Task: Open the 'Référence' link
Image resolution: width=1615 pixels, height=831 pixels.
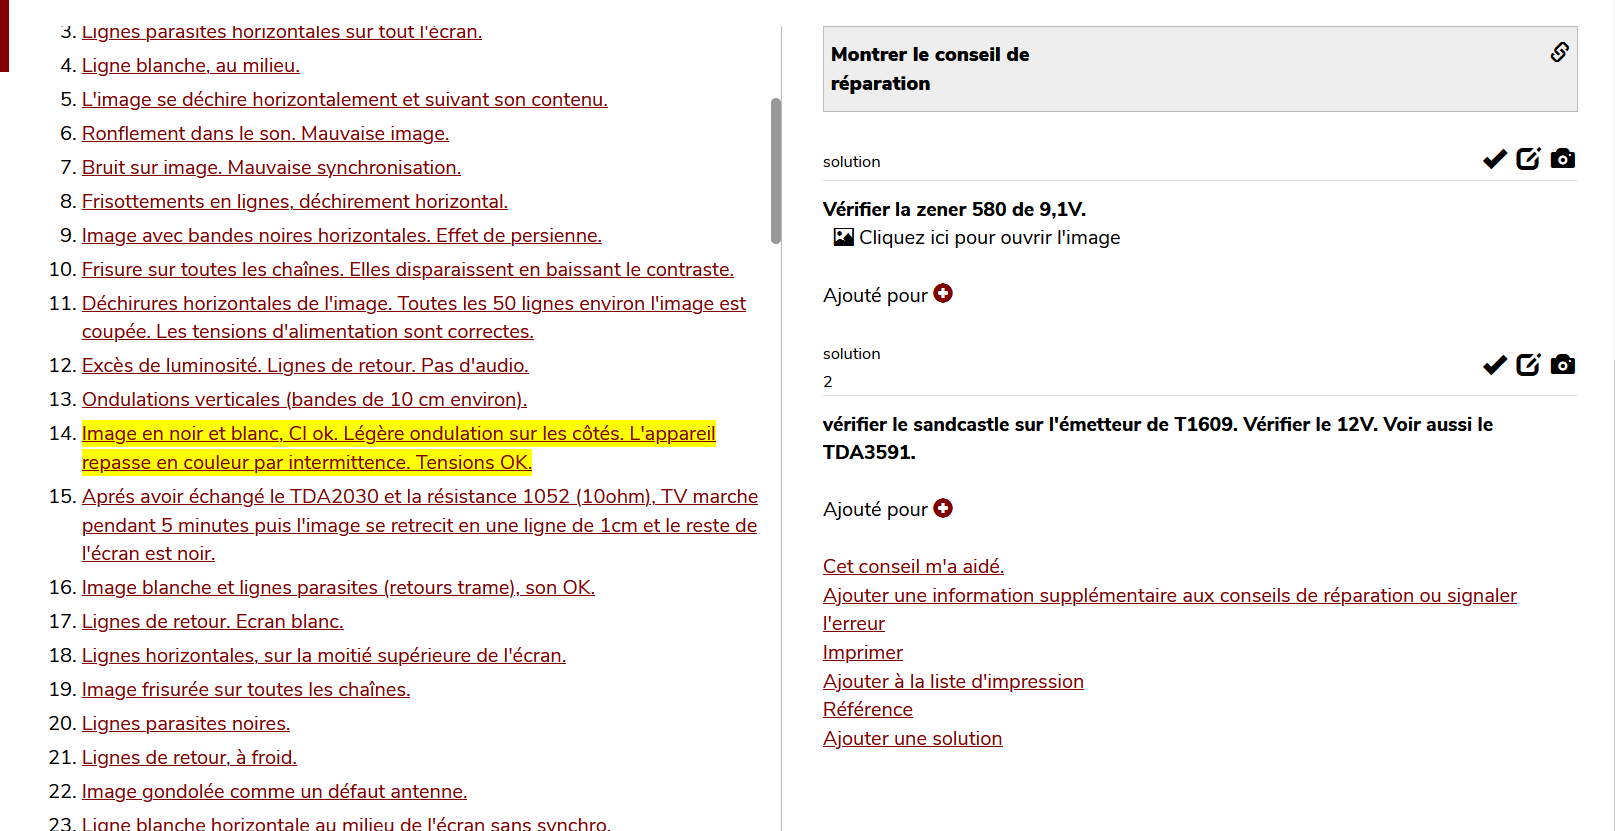Action: [x=867, y=709]
